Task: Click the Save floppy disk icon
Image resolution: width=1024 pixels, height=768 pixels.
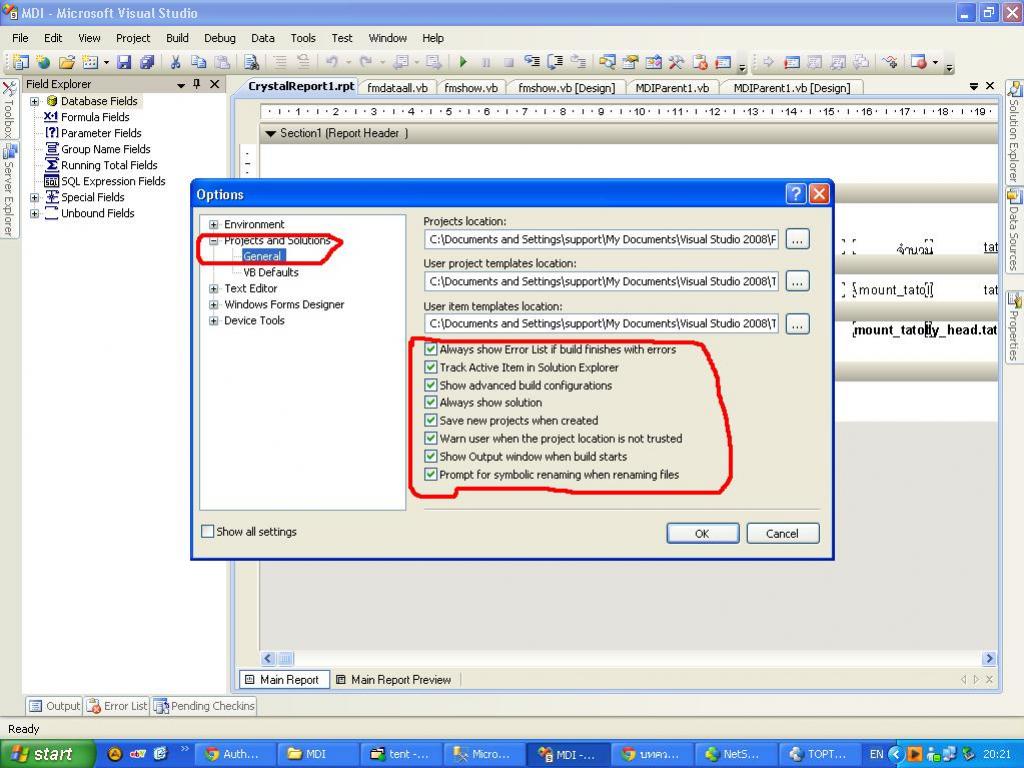Action: [124, 62]
